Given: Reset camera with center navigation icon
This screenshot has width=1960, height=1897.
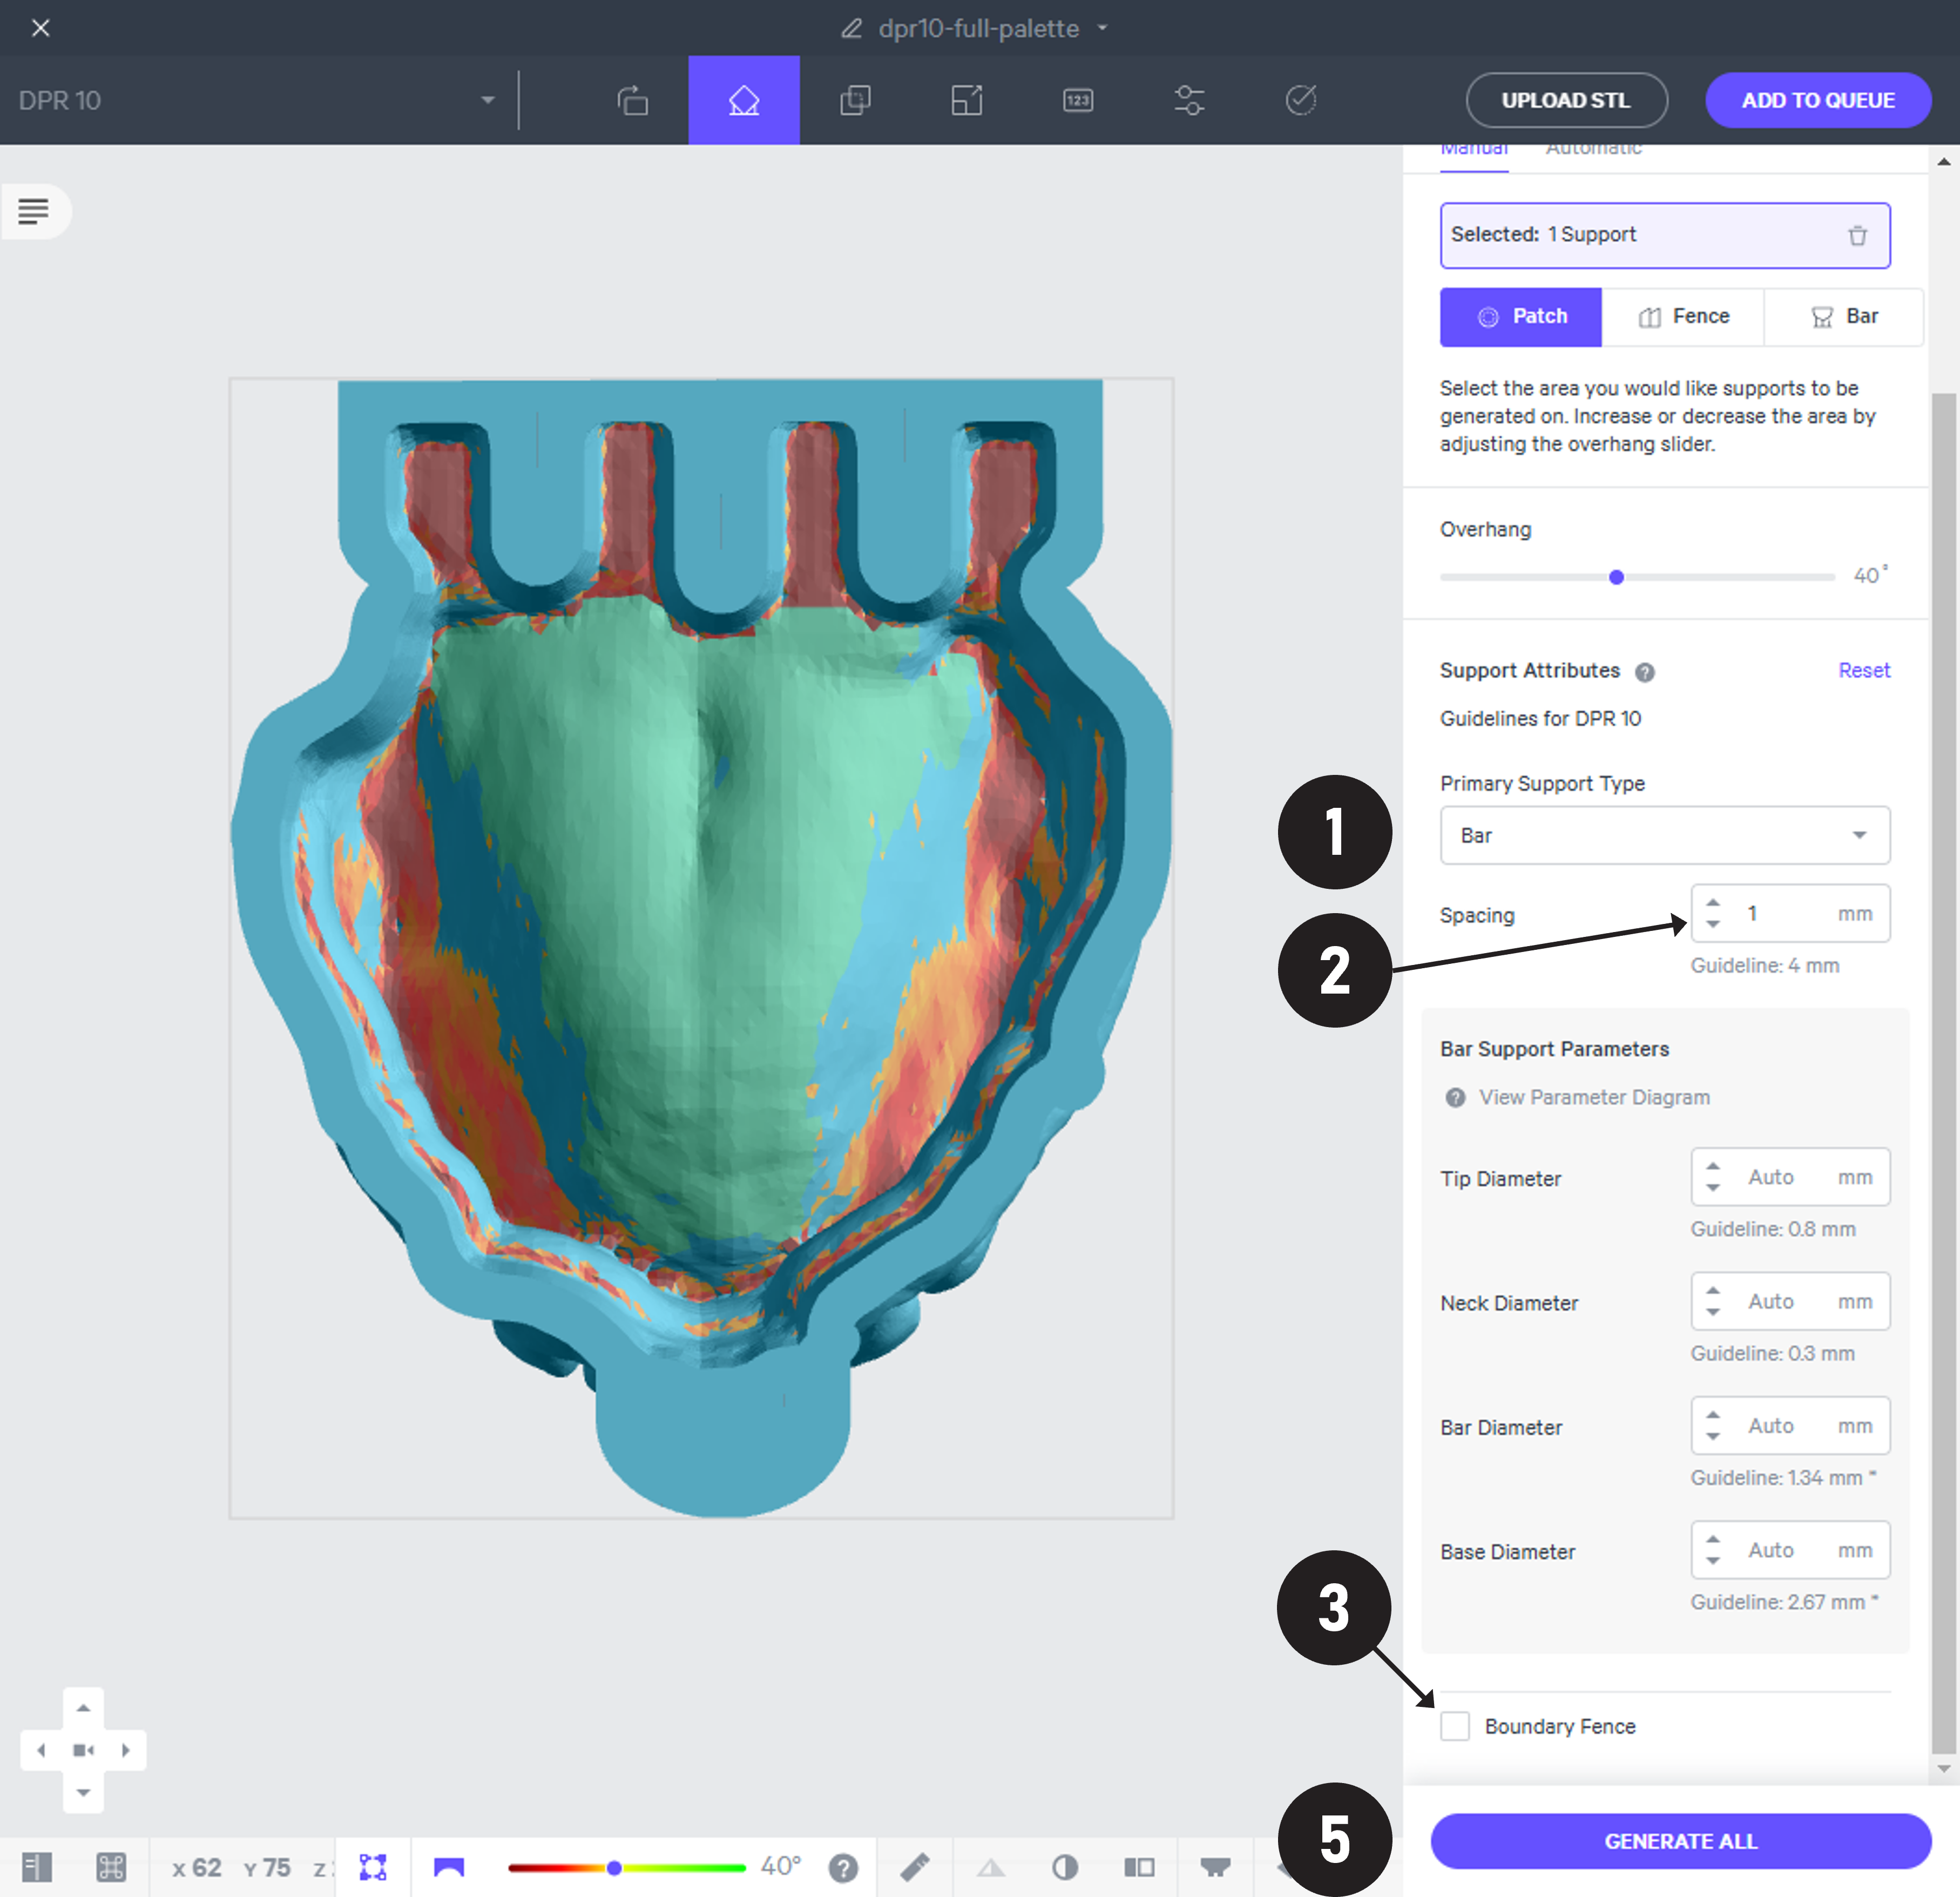Looking at the screenshot, I should coord(83,1750).
